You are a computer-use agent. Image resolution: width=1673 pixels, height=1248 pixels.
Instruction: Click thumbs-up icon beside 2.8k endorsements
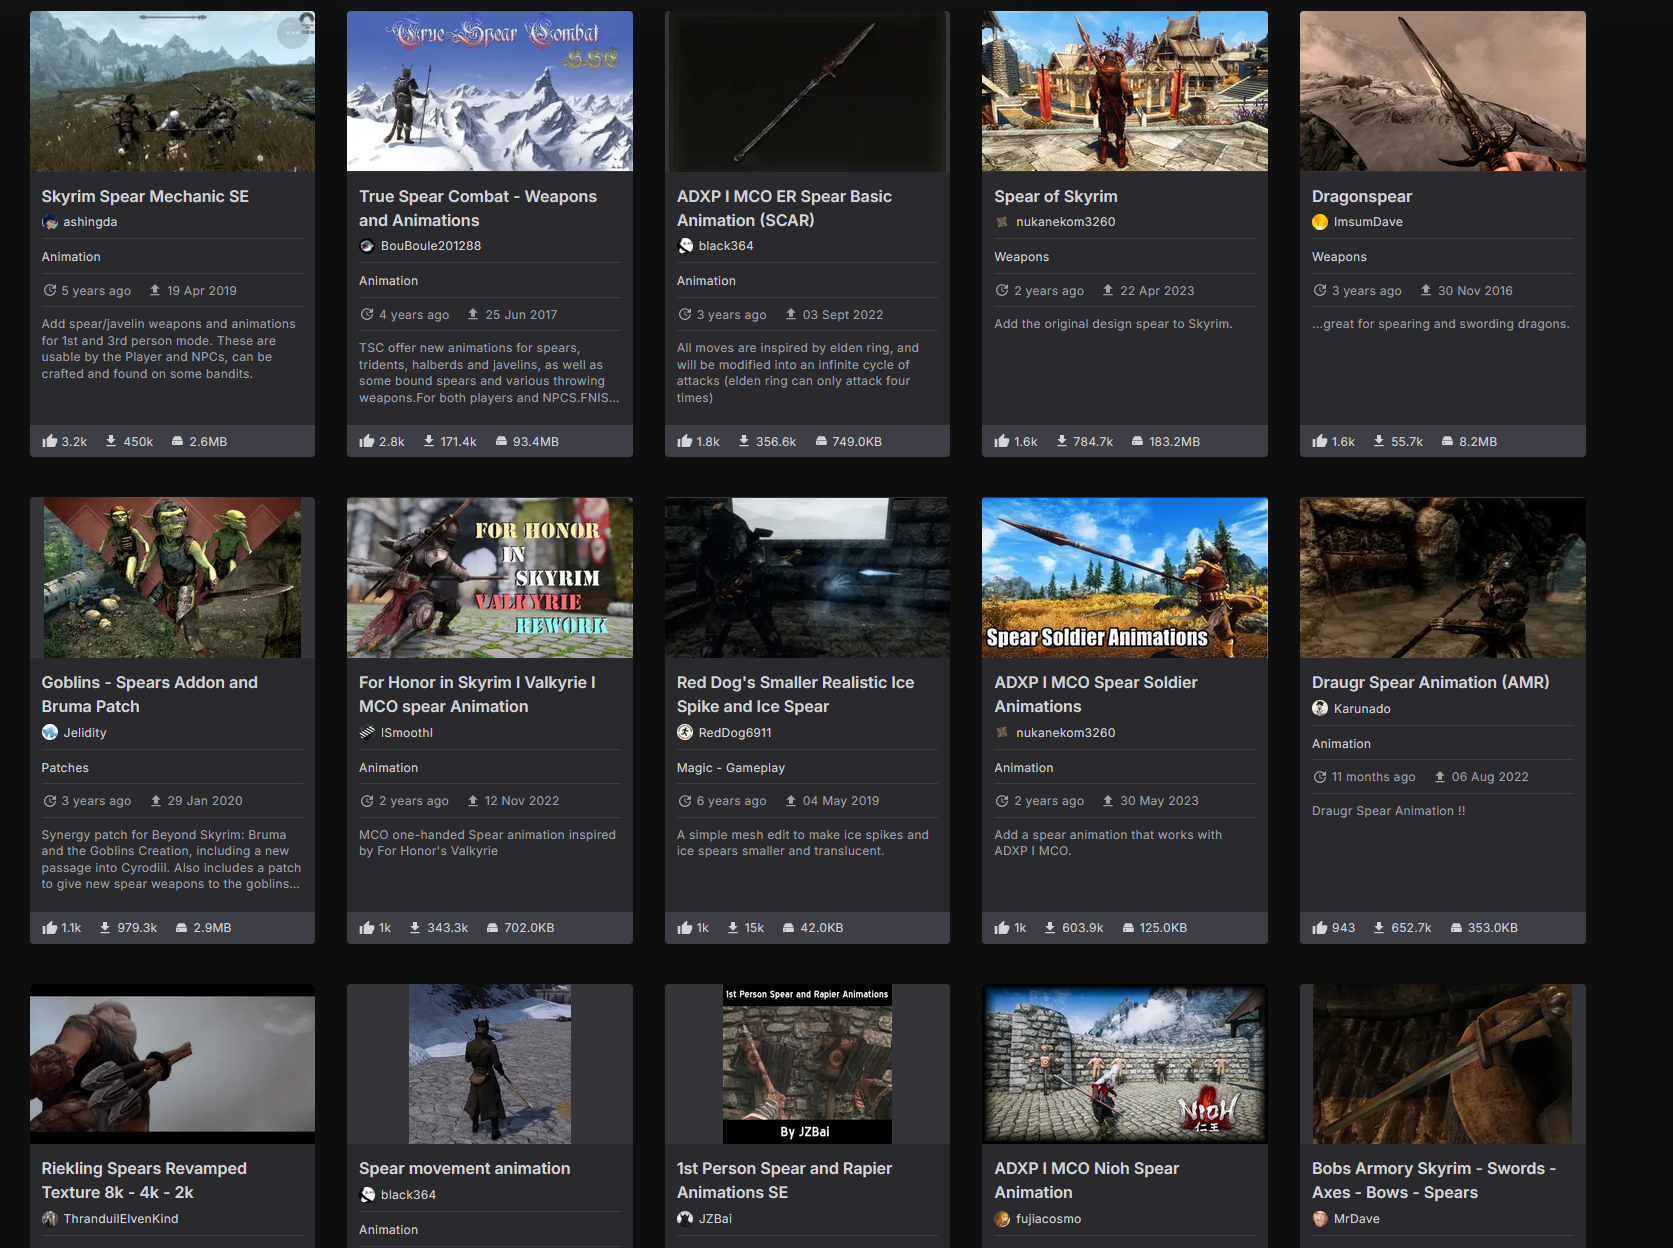click(x=367, y=441)
